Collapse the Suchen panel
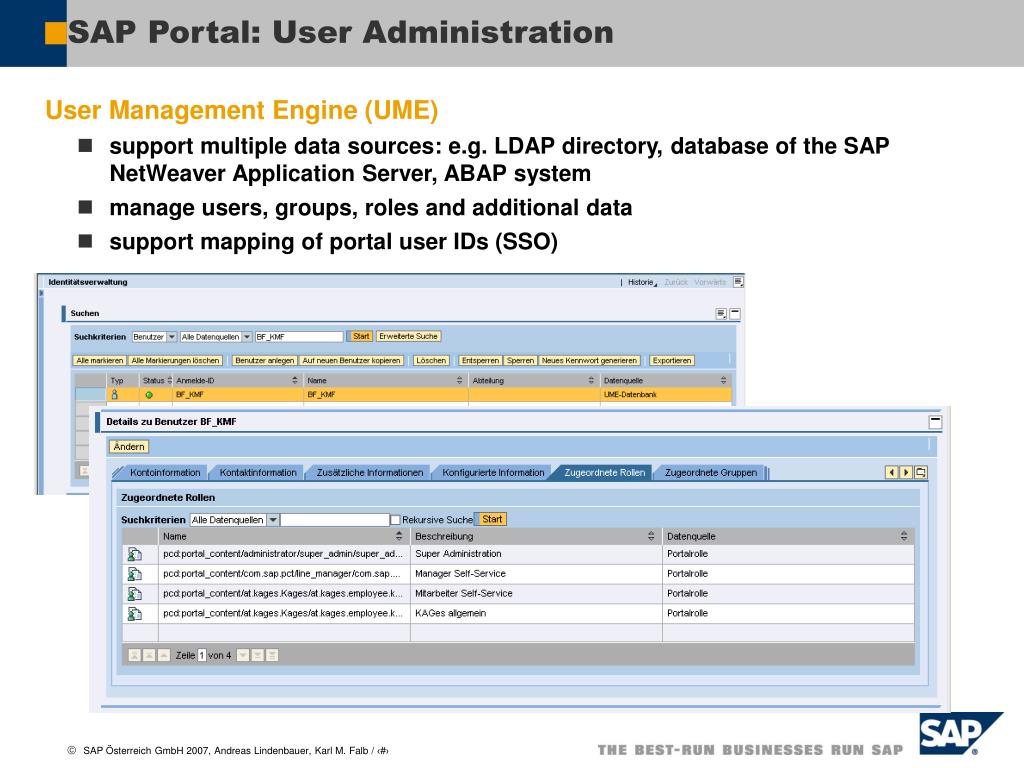1024x768 pixels. (x=735, y=313)
